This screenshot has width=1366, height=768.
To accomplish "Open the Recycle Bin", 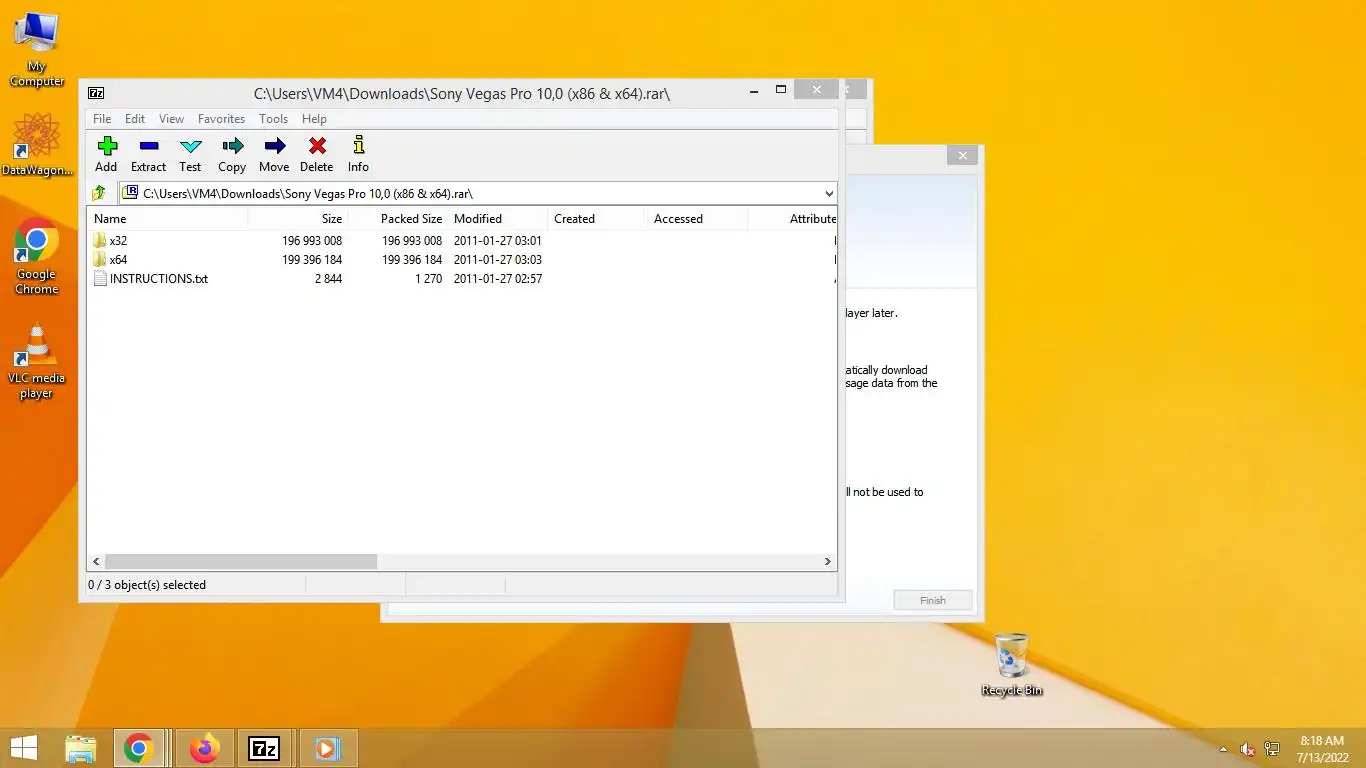I will (x=1012, y=664).
